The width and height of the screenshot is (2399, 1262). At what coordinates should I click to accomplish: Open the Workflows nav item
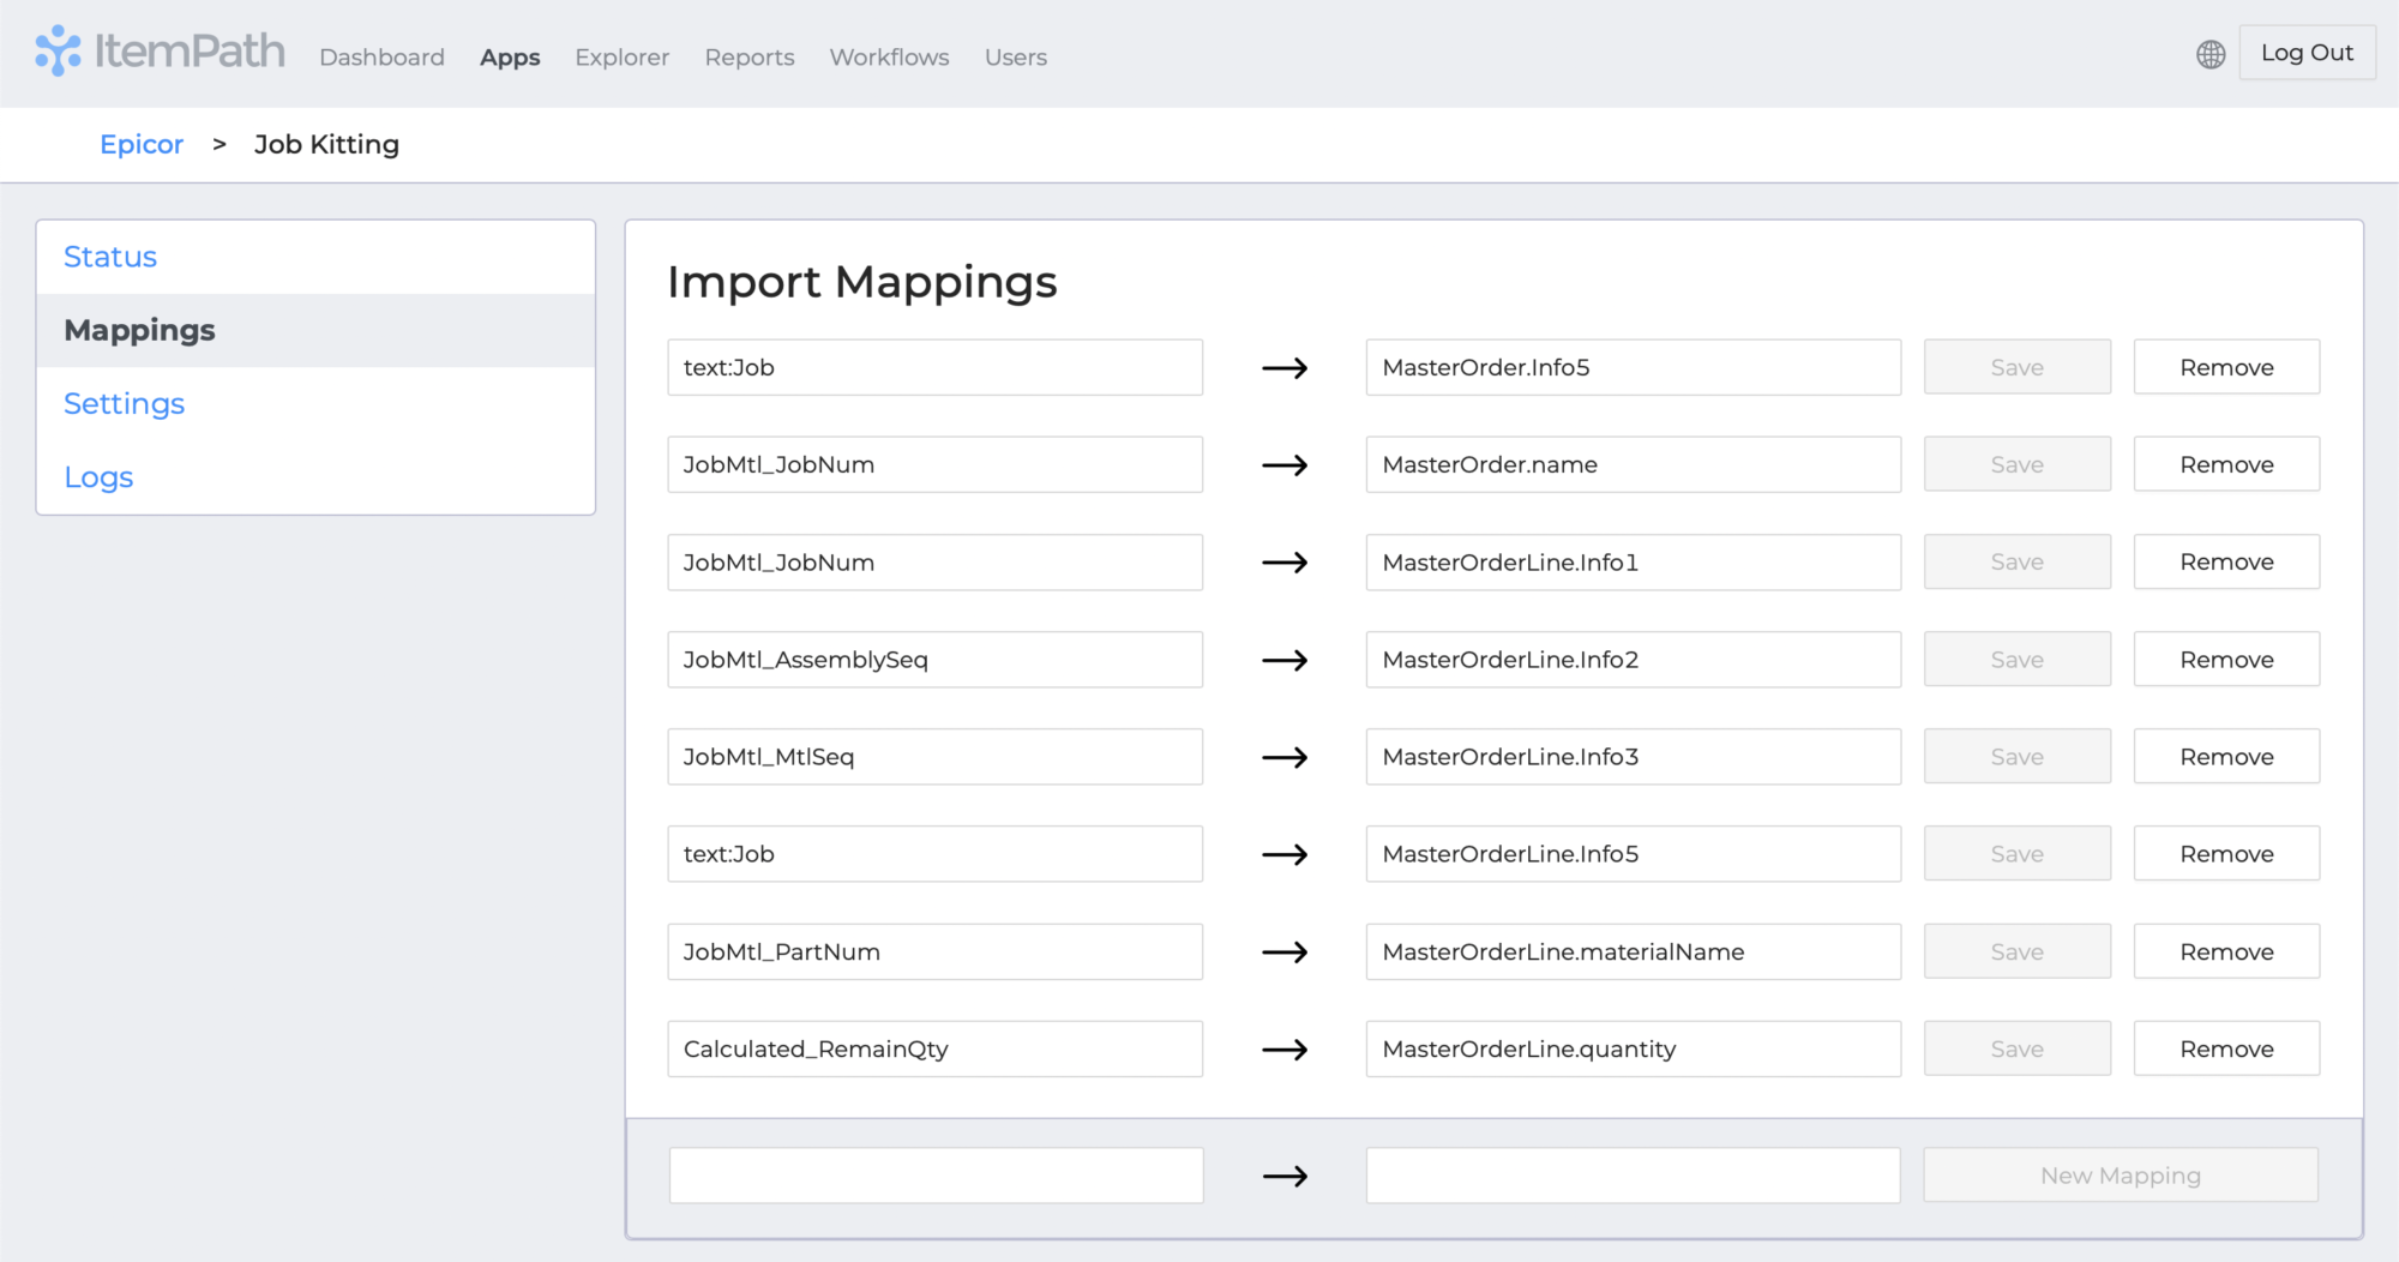click(x=888, y=57)
